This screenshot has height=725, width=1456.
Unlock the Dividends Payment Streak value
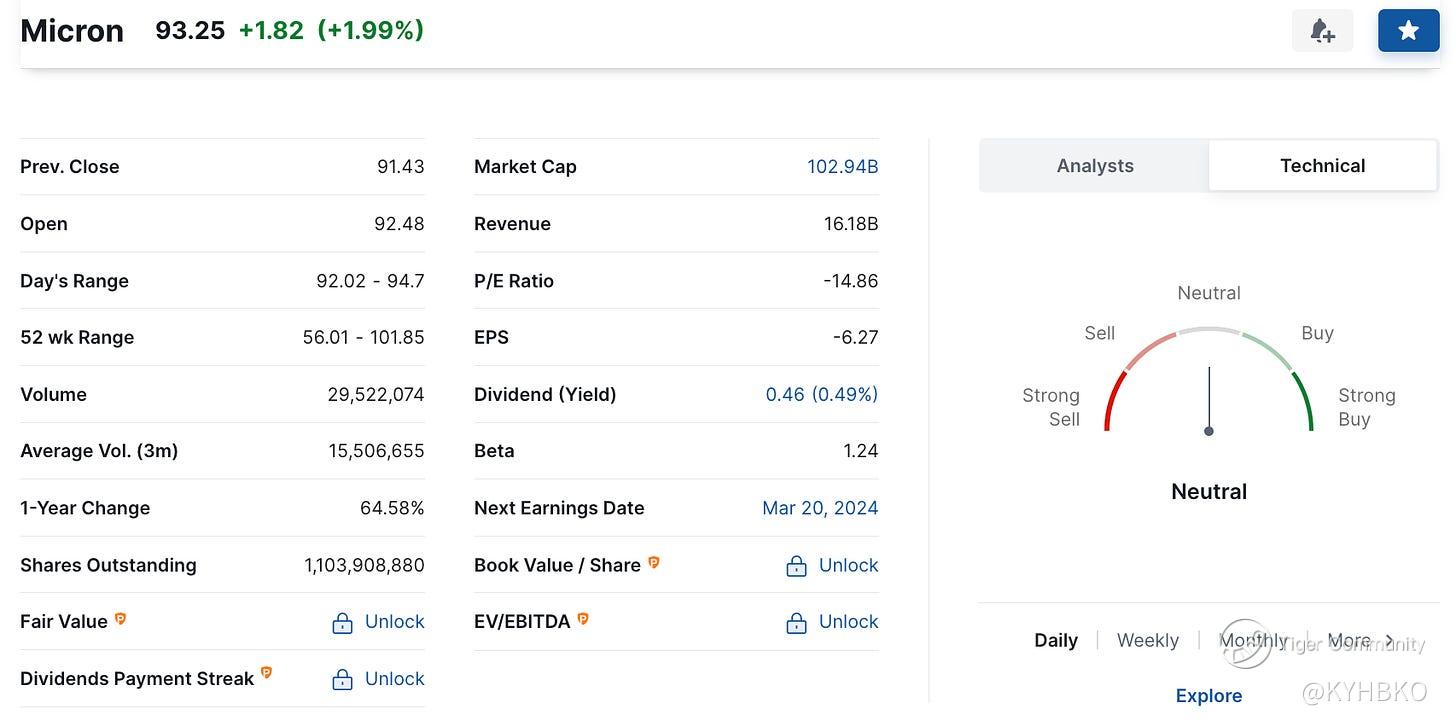tap(395, 679)
